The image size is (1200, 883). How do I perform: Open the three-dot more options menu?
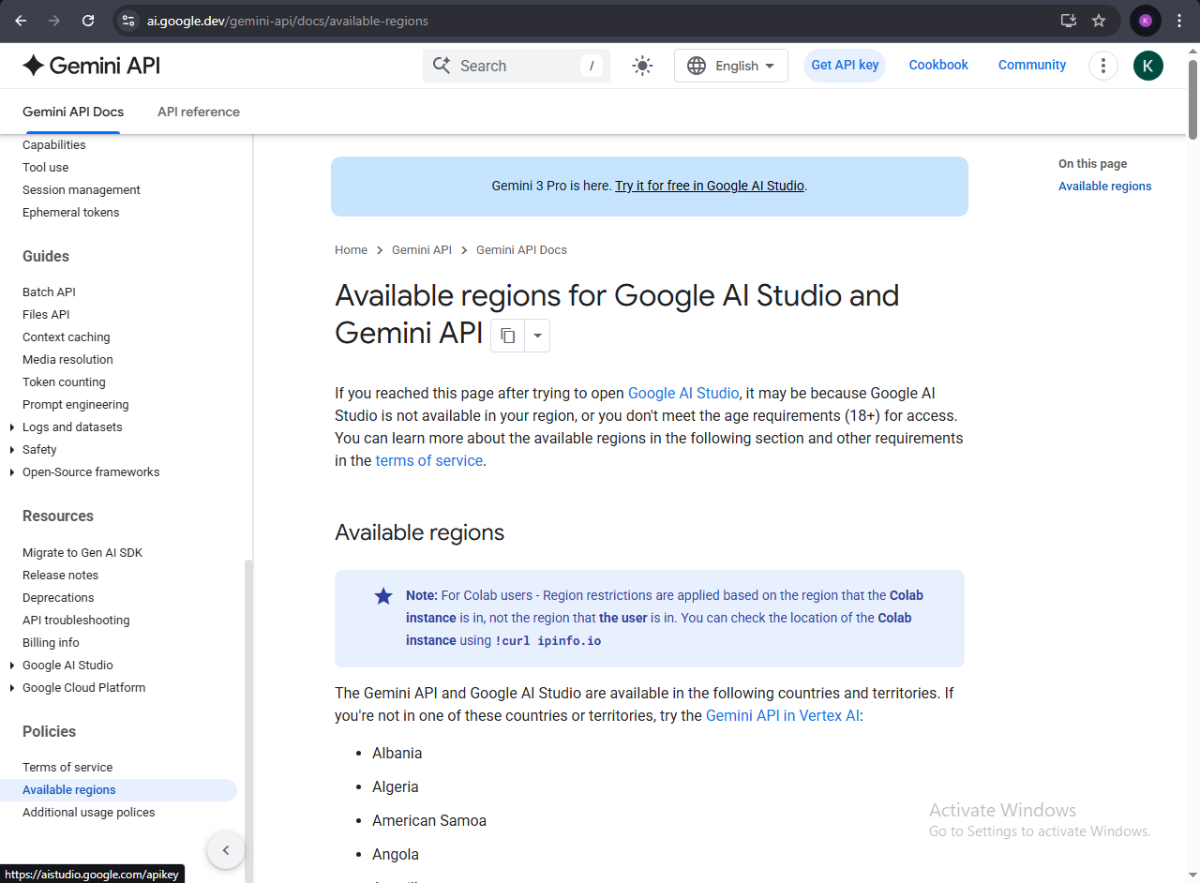(x=1103, y=66)
